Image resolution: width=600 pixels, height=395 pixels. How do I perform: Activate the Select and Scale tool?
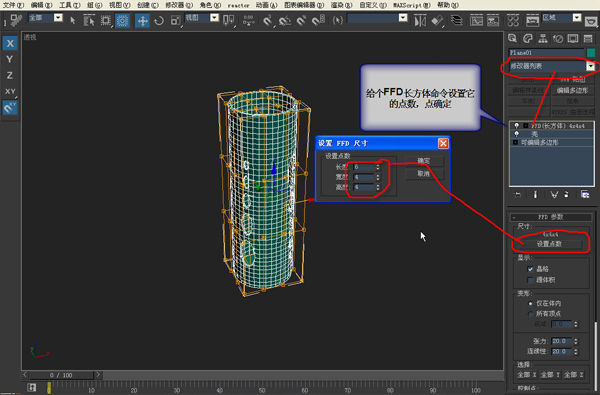(176, 20)
